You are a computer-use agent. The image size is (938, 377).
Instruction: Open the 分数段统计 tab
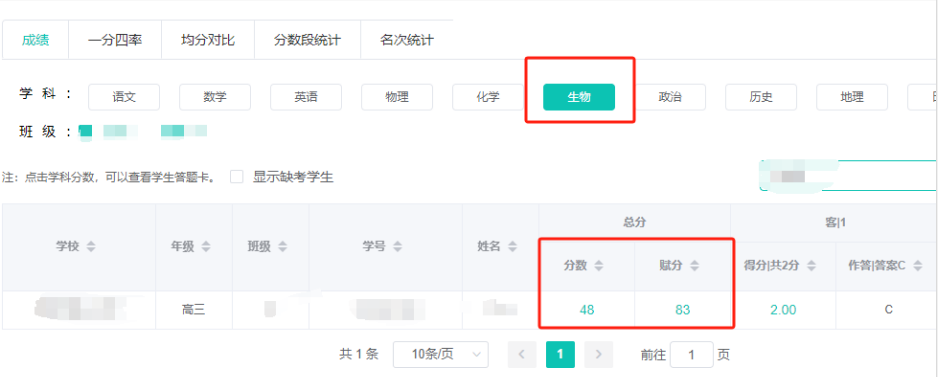tap(307, 41)
